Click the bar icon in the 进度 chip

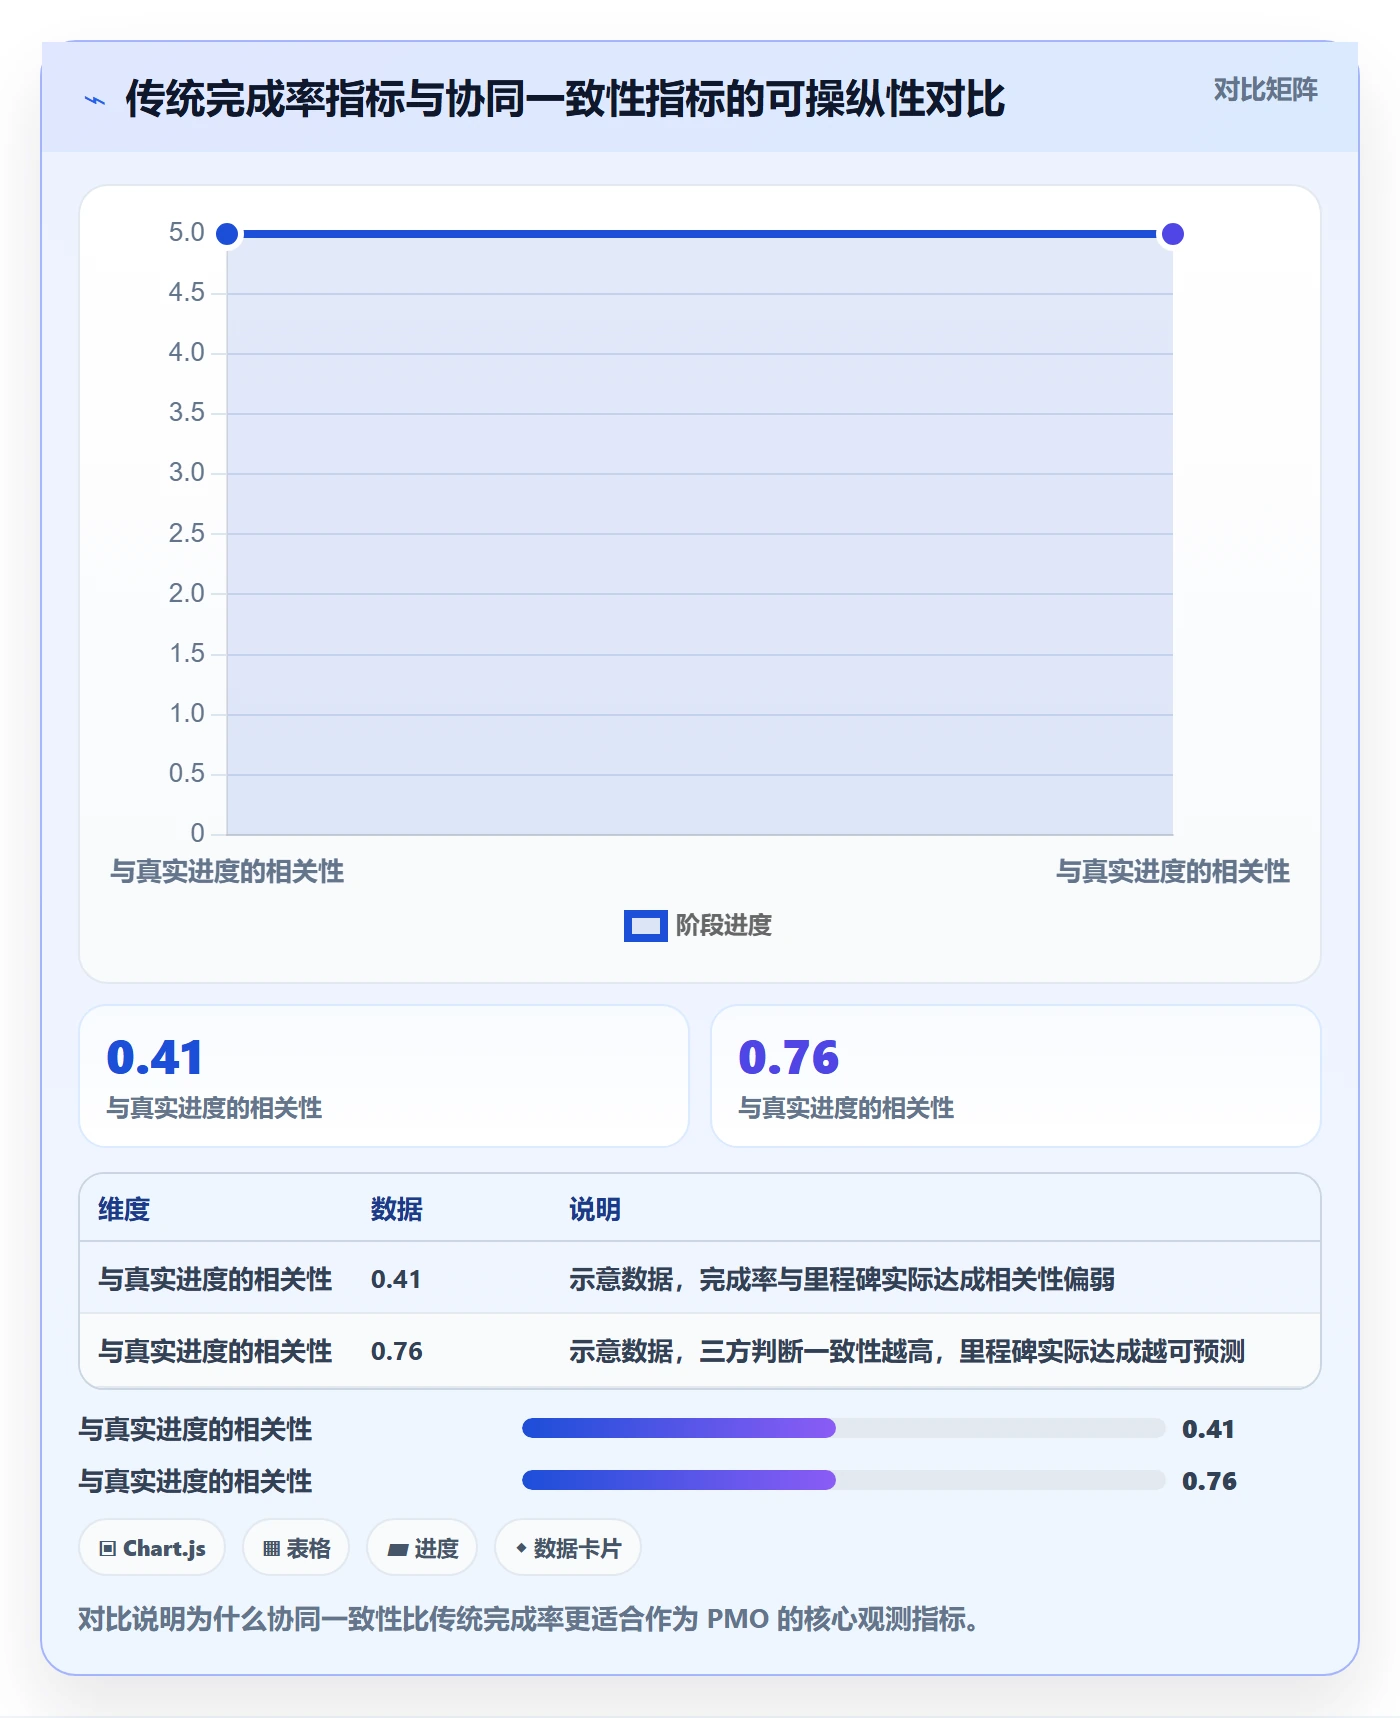(398, 1550)
